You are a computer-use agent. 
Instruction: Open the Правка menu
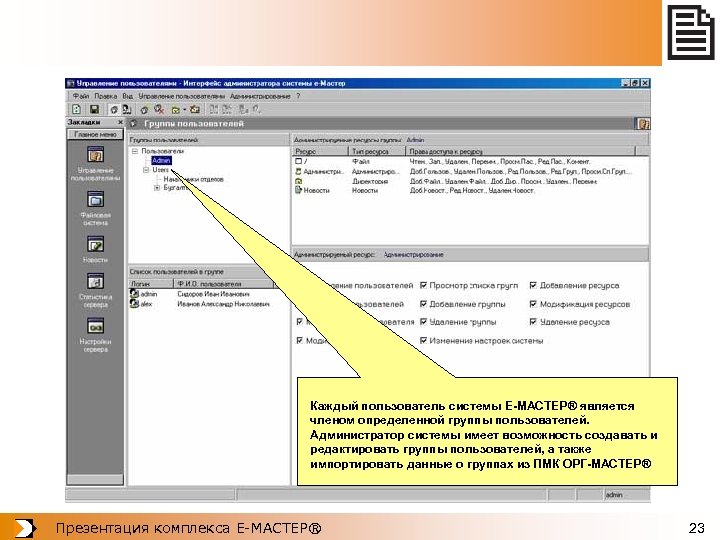pos(106,96)
